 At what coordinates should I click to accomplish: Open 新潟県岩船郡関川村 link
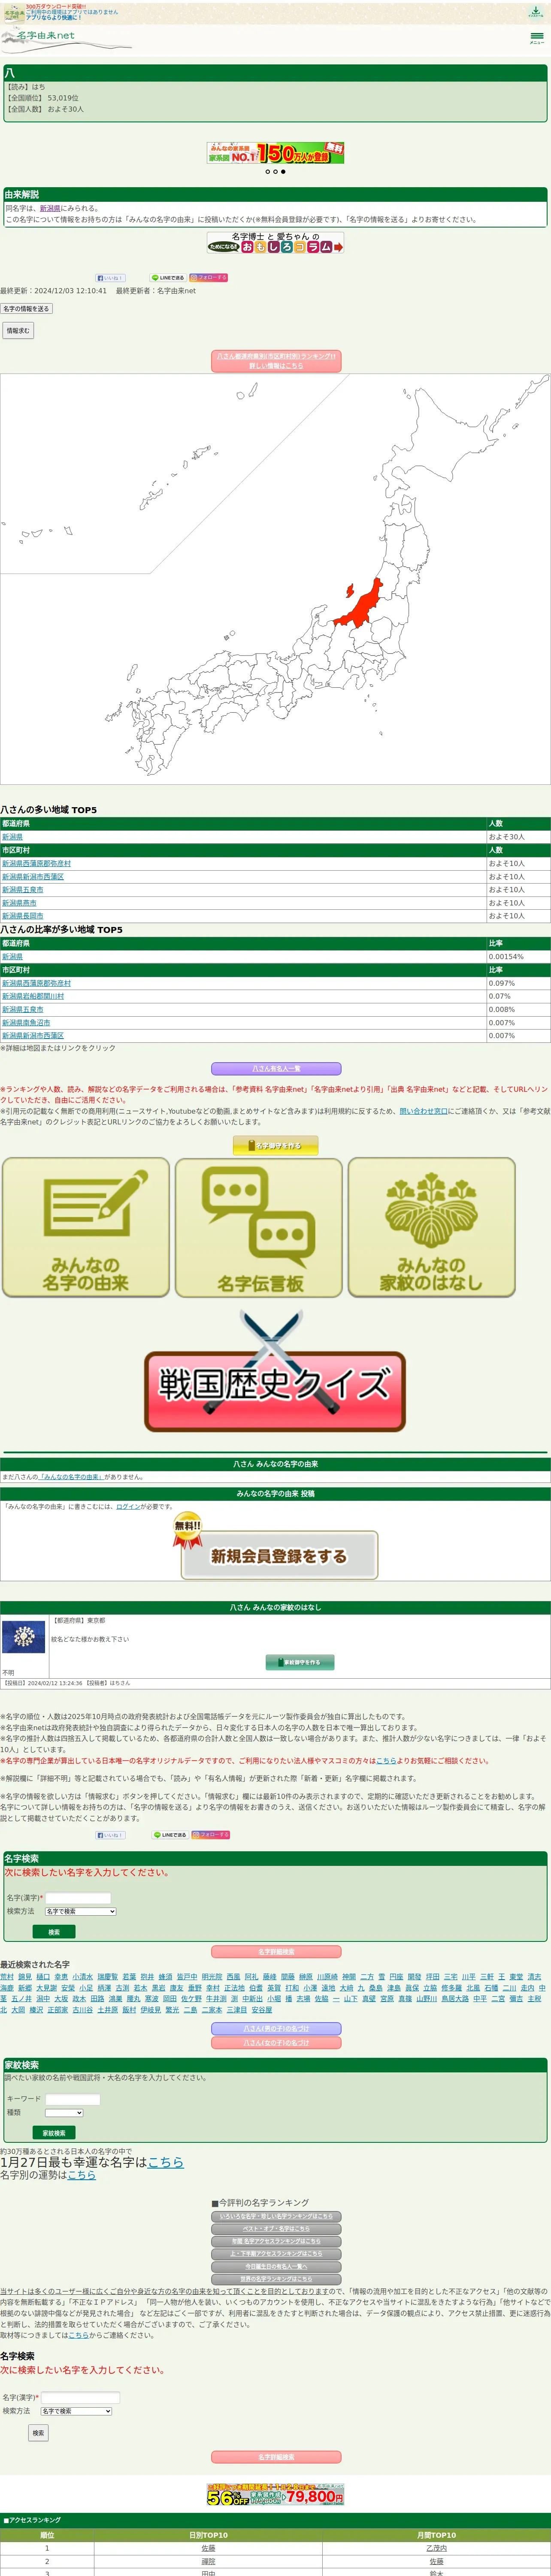tap(33, 996)
